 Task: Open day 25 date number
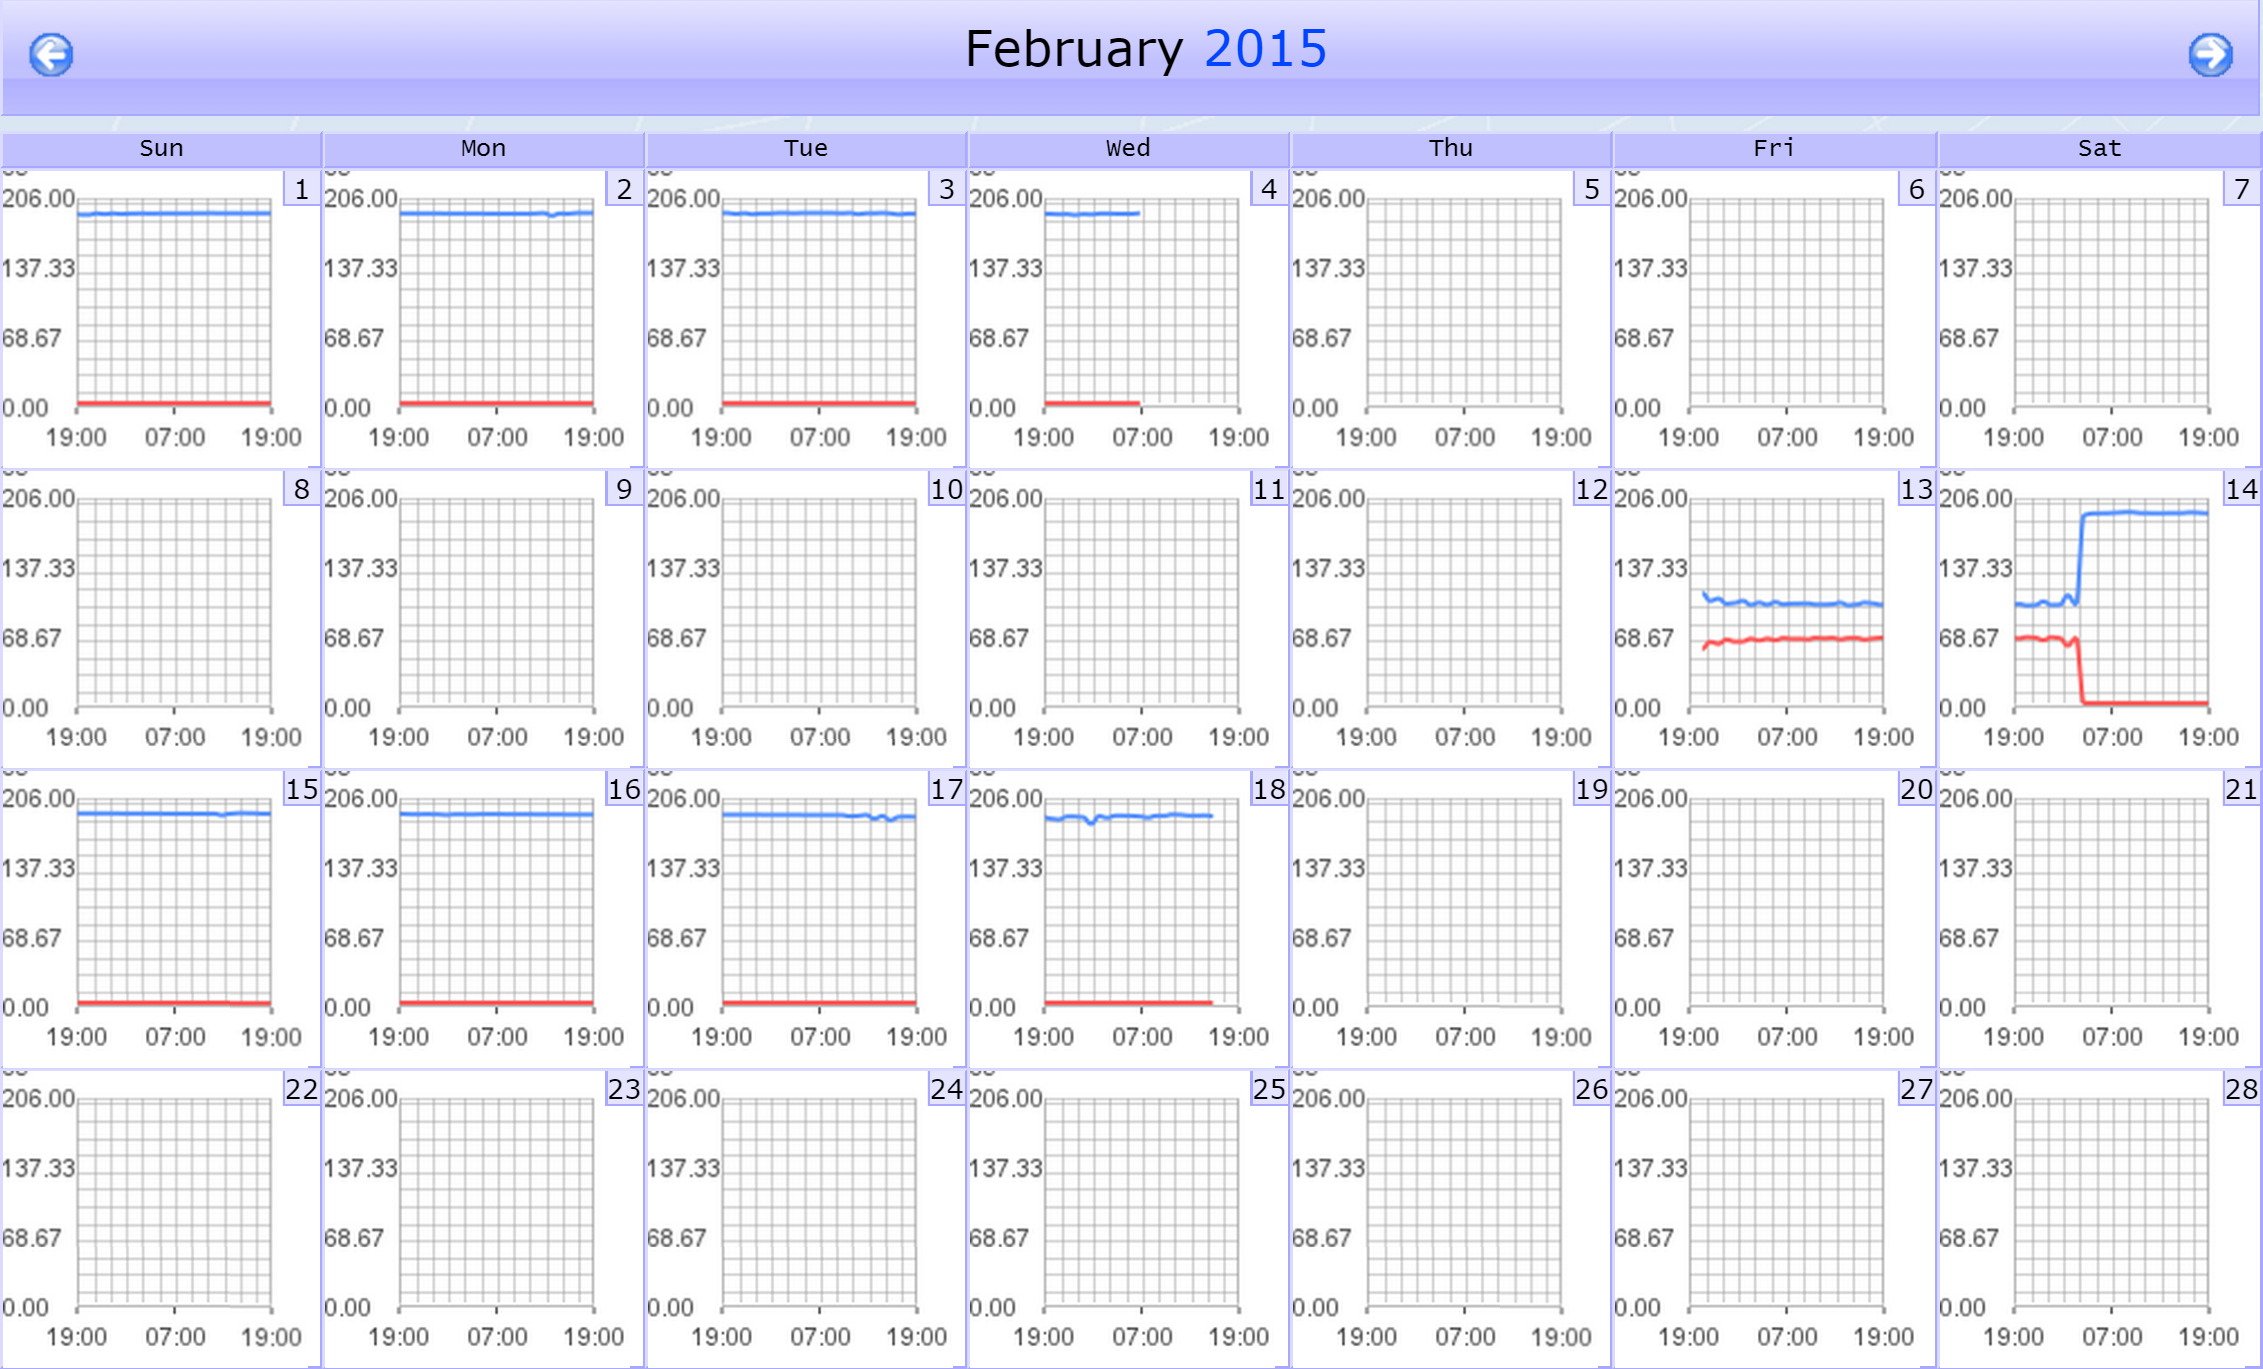click(x=1269, y=1089)
